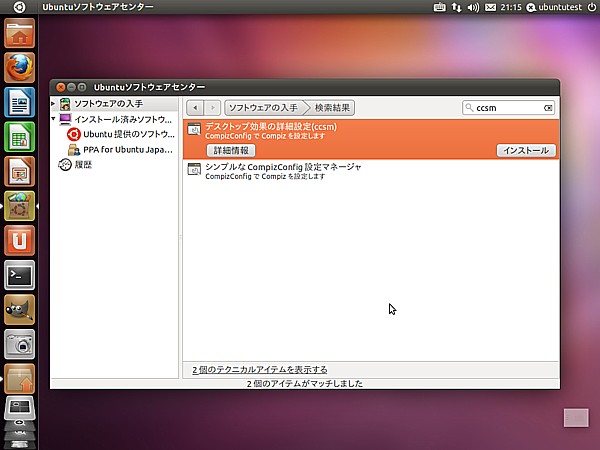Open GIMP image editor from launcher
The width and height of the screenshot is (600, 450).
(x=20, y=310)
